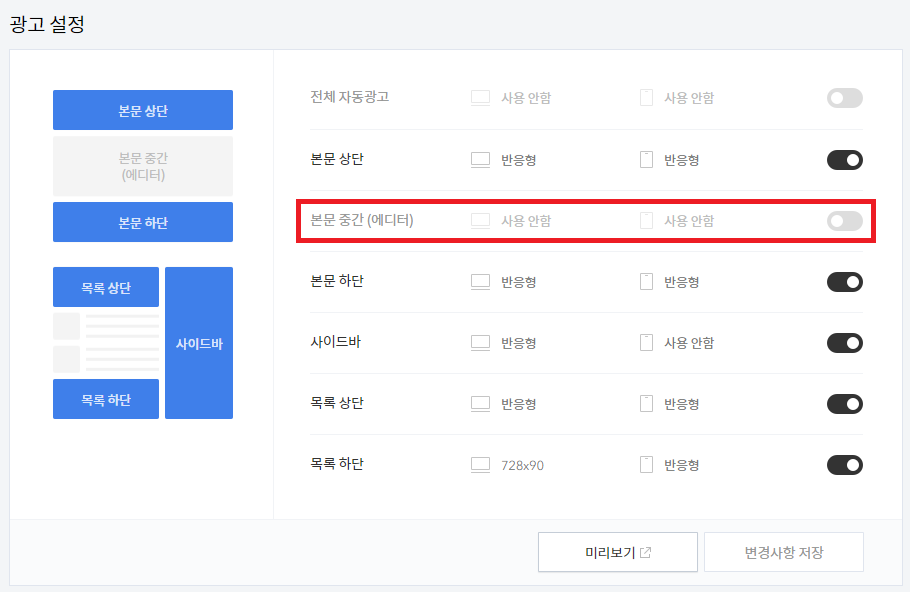Toggle the 전체 자동광고 switch
This screenshot has height=592, width=910.
point(844,98)
